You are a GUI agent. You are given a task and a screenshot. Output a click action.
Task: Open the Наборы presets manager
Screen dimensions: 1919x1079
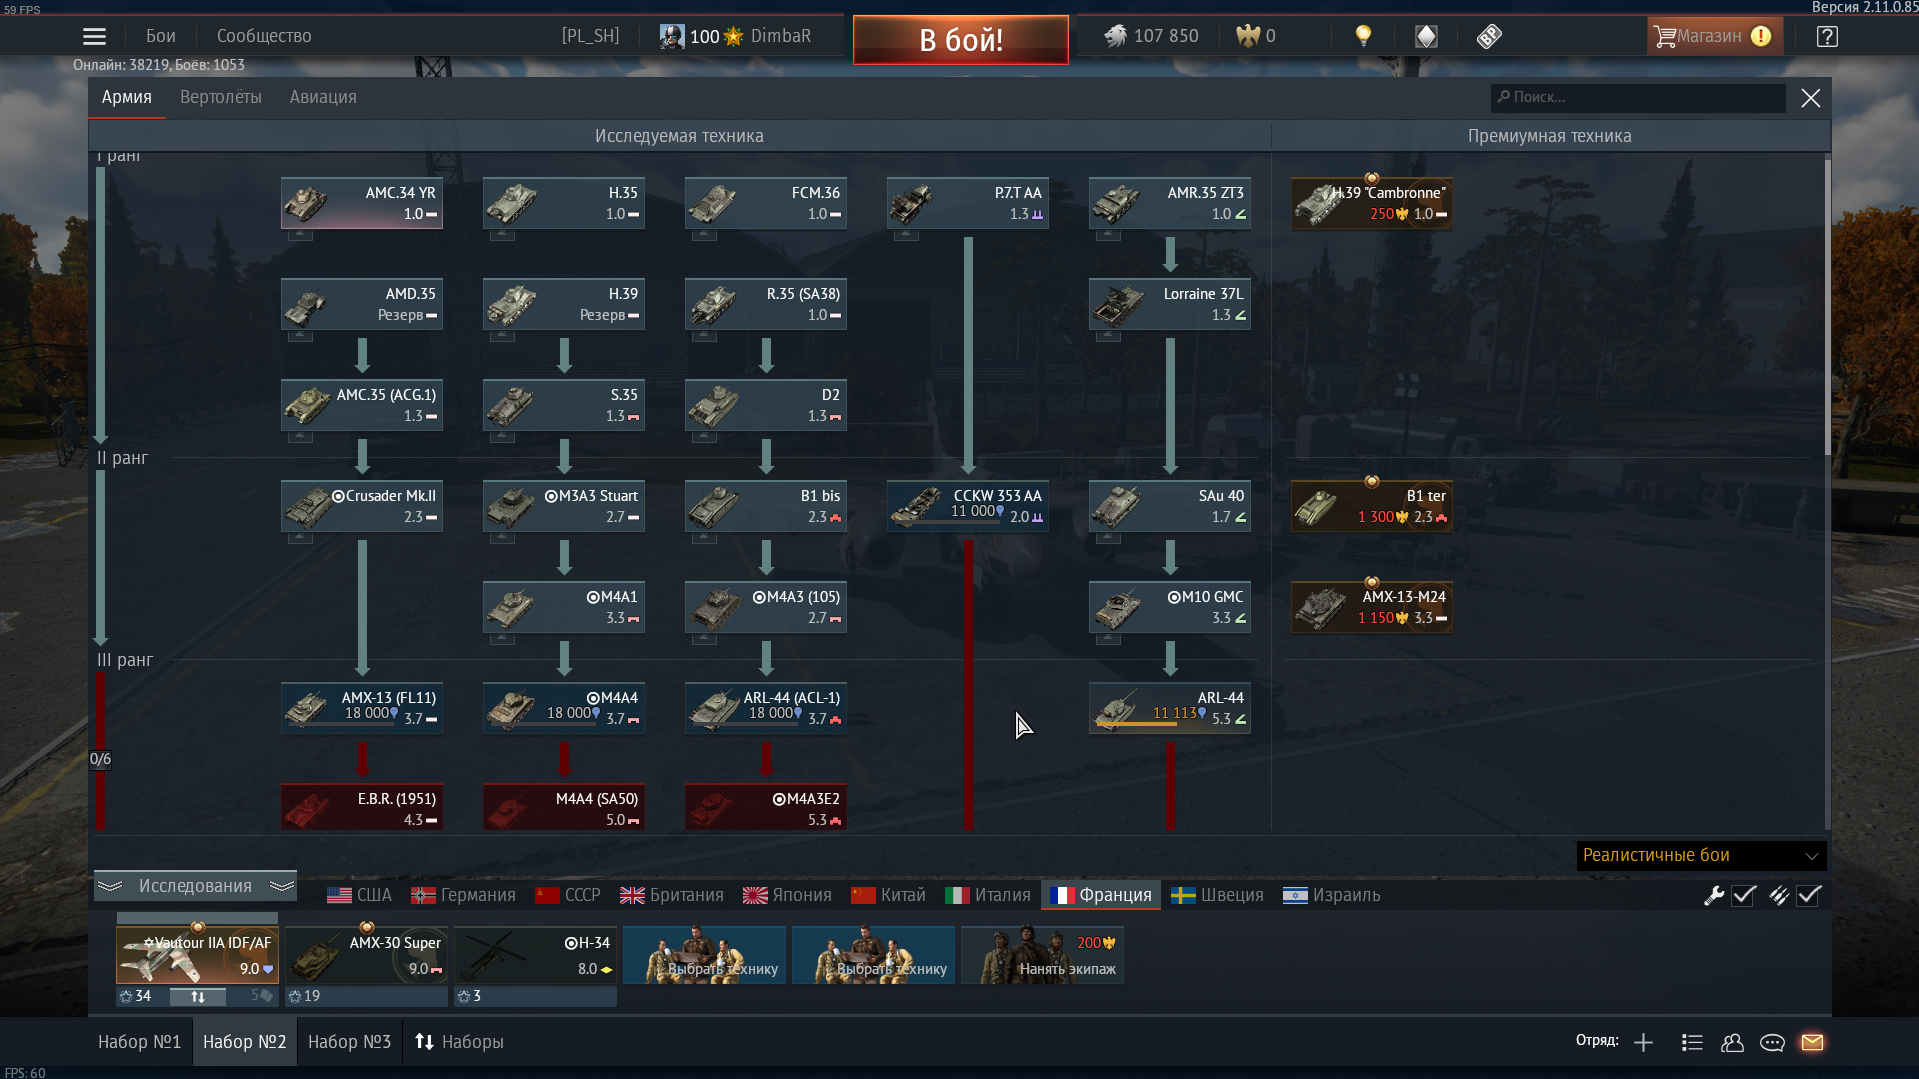(x=459, y=1042)
